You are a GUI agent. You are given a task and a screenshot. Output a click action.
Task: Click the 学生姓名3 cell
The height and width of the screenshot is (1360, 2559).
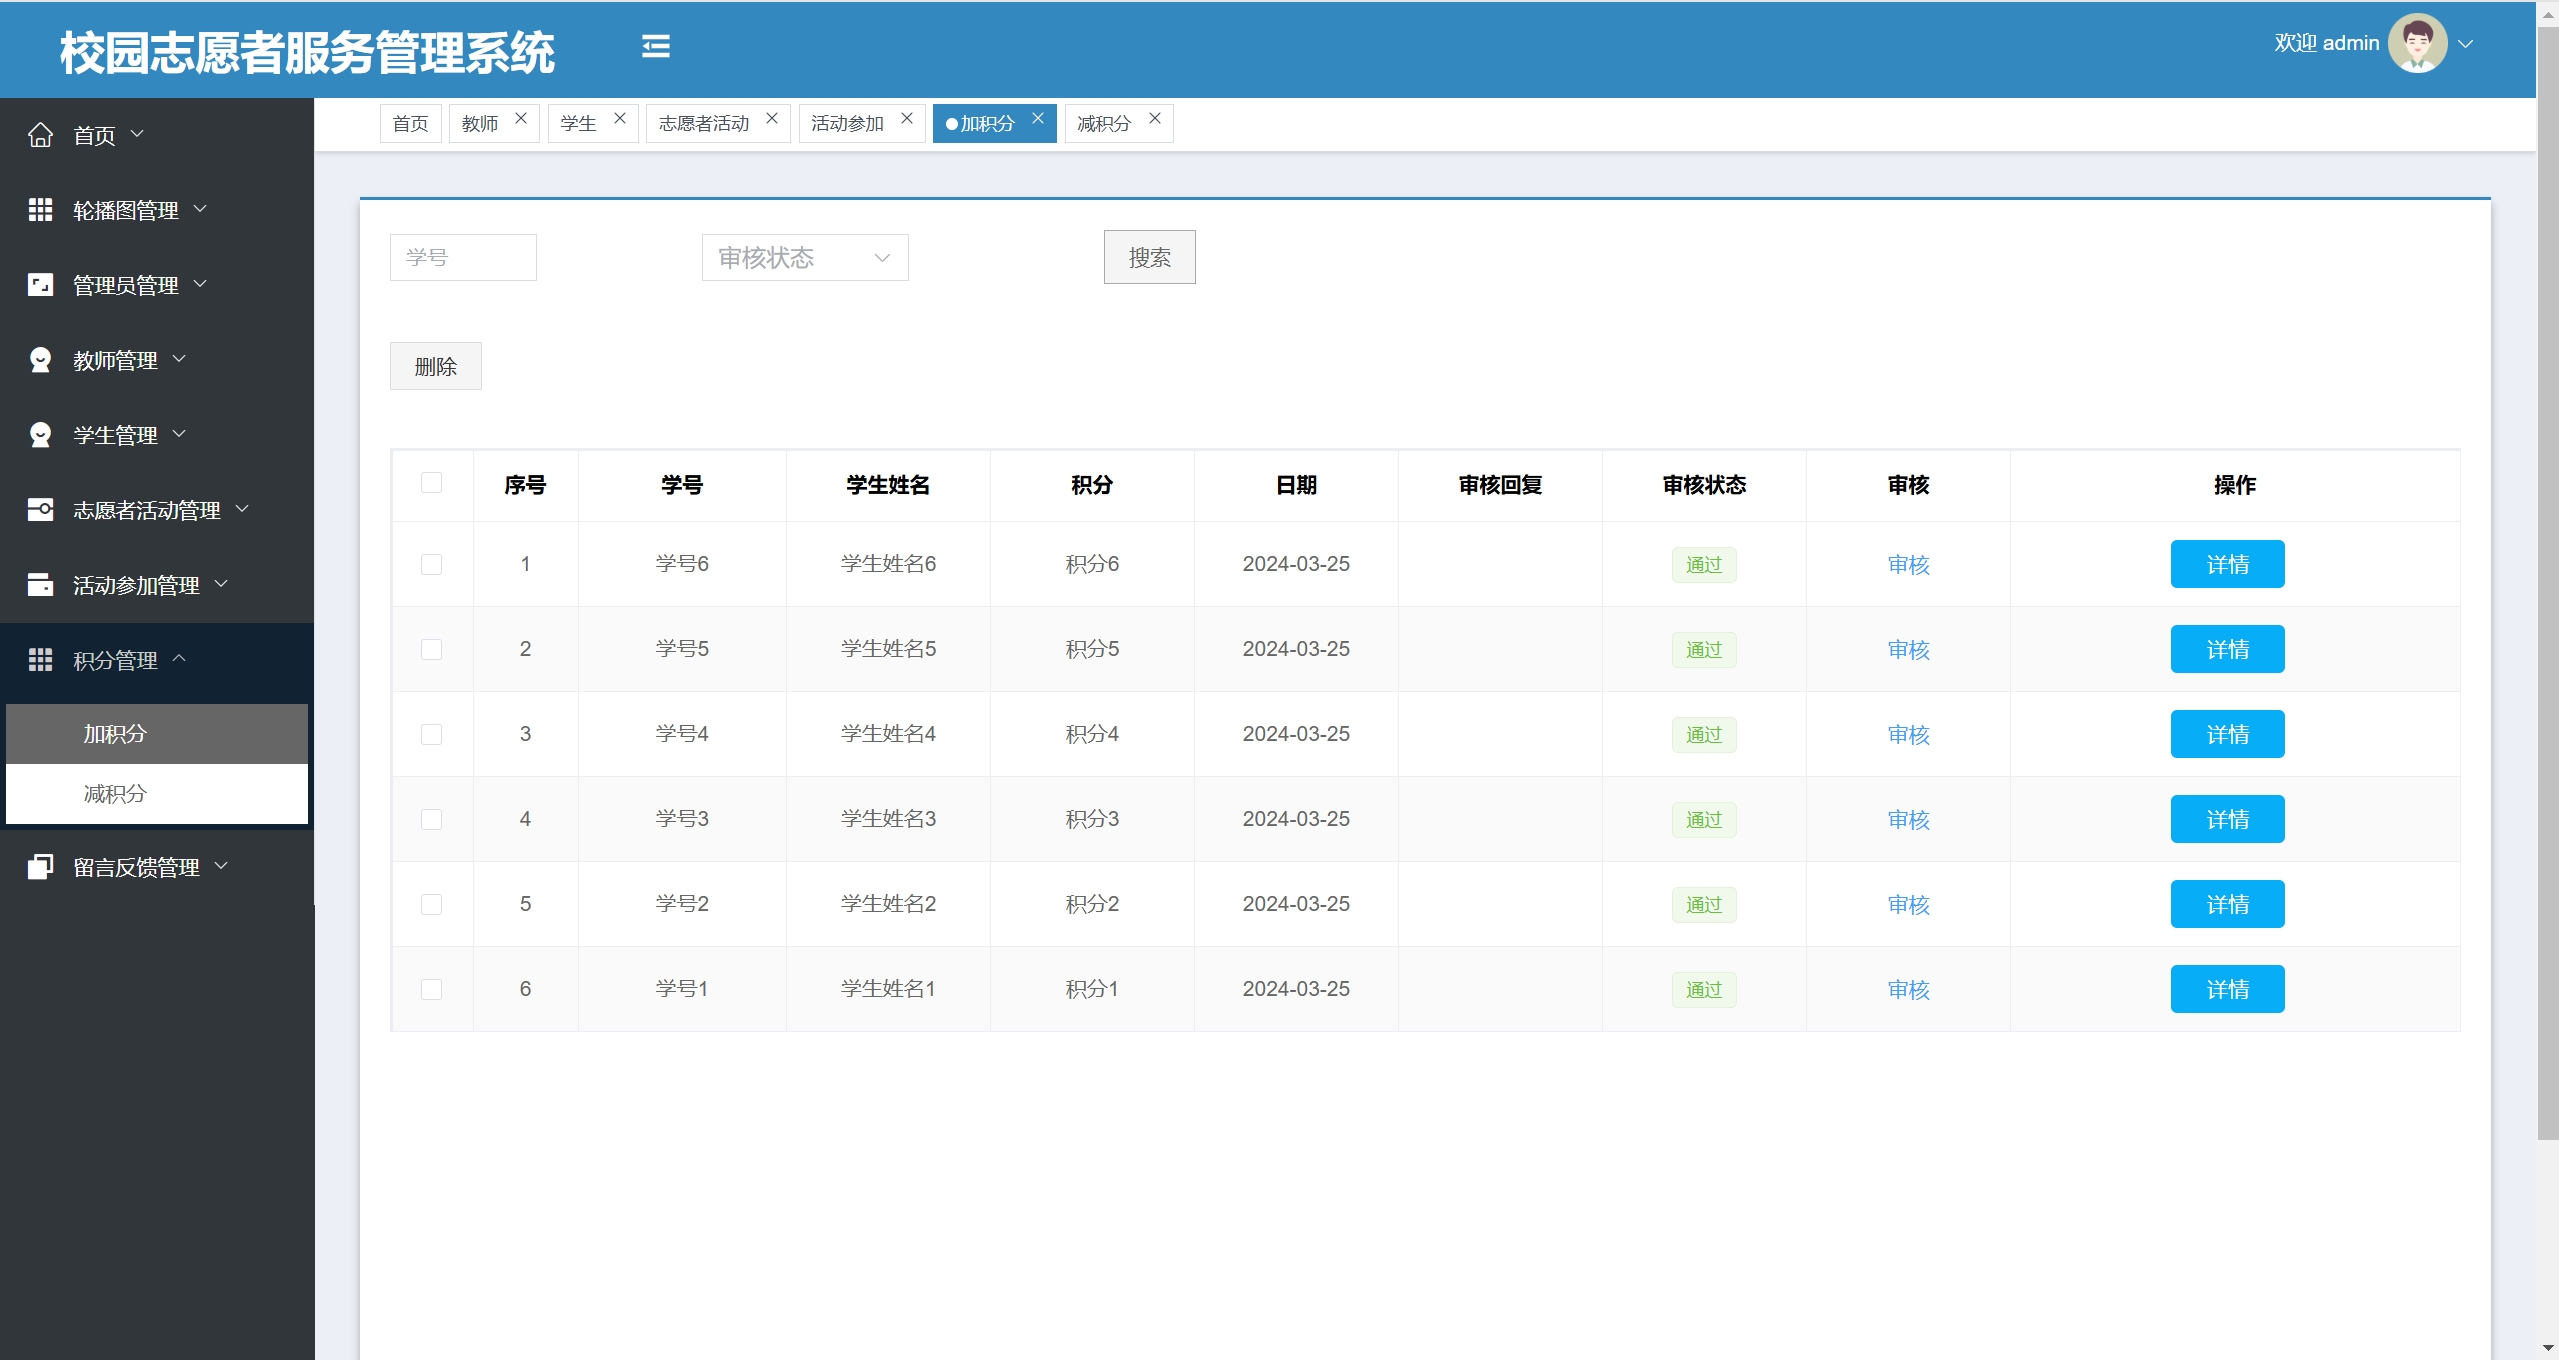tap(888, 819)
